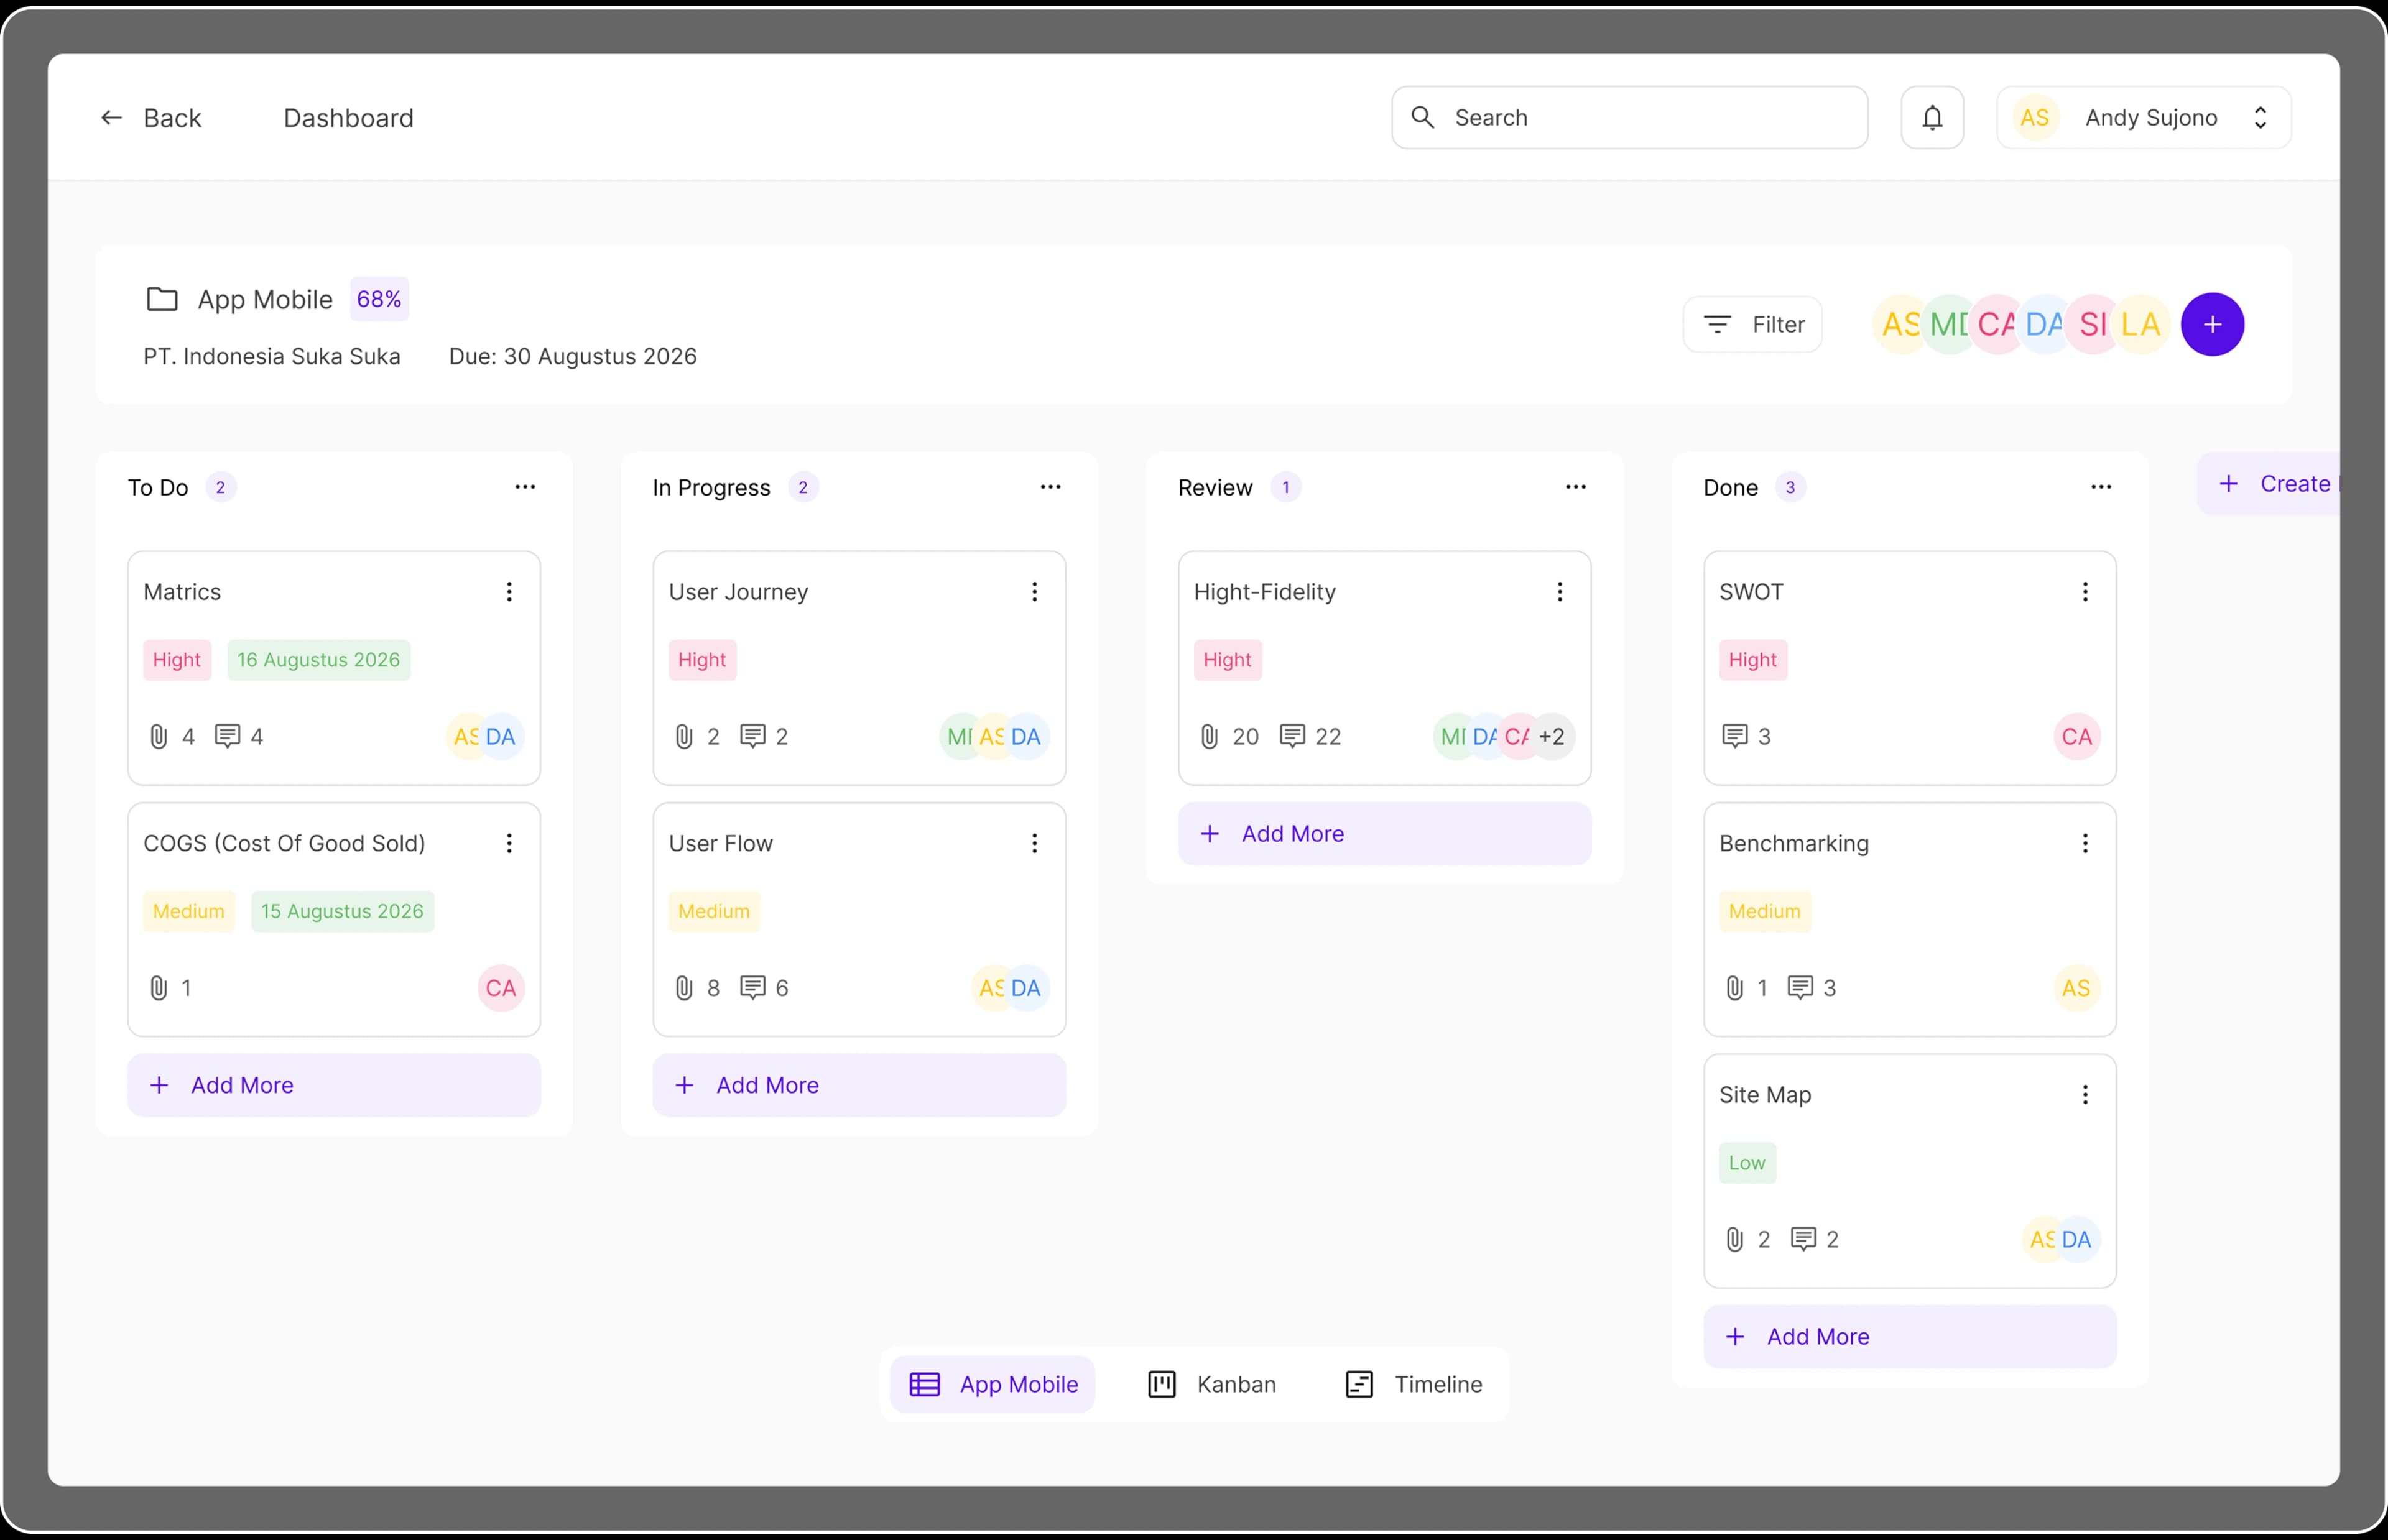2388x1540 pixels.
Task: Click the LA member avatar in header
Action: (2140, 324)
